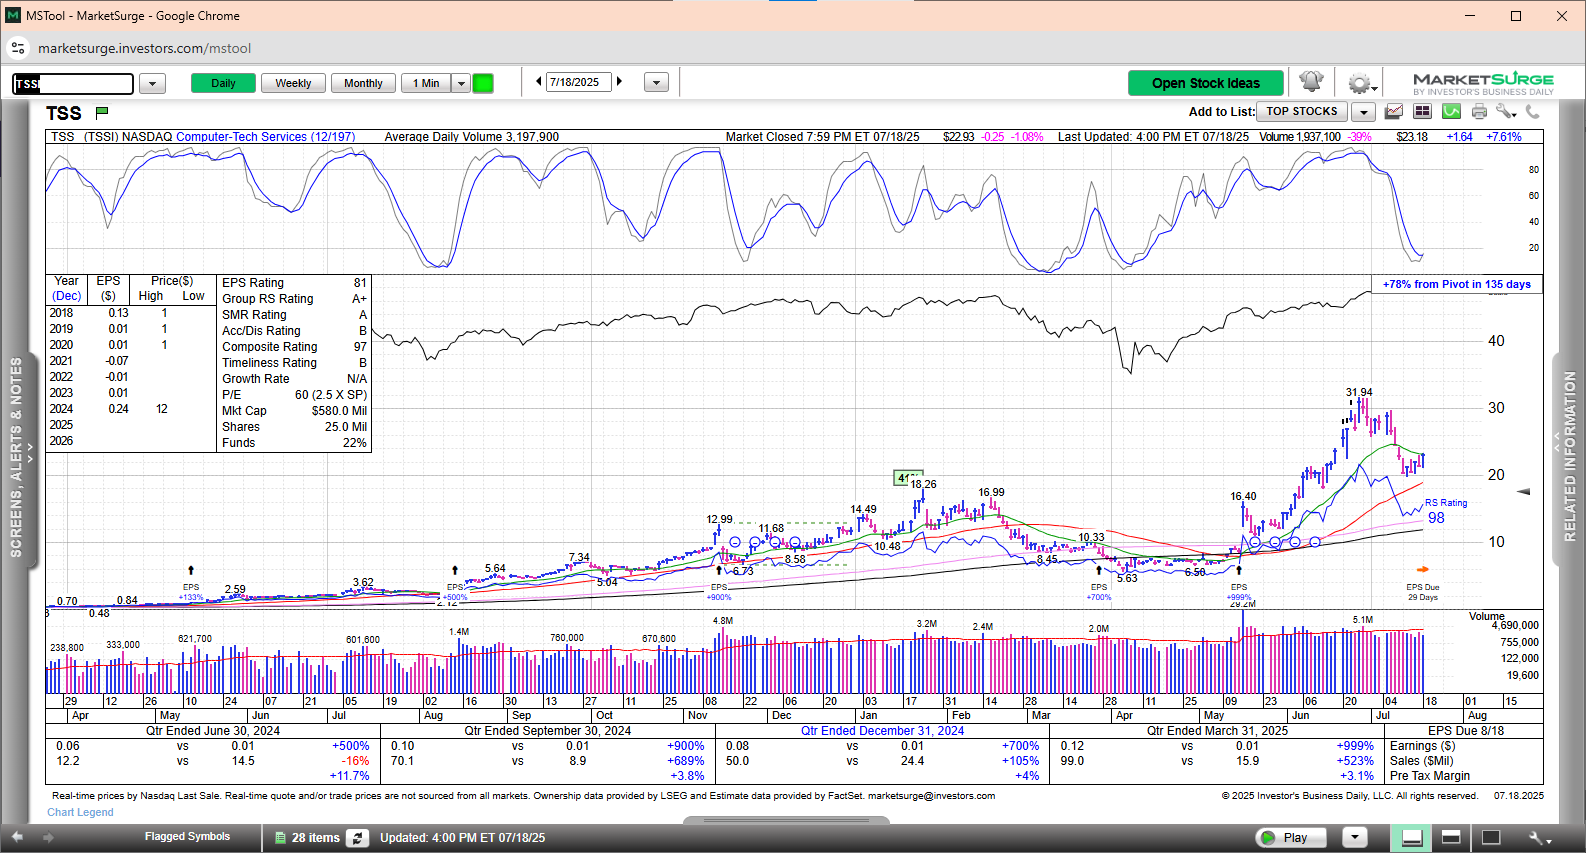Click the EPS Due 29 Days marker
The height and width of the screenshot is (853, 1586).
coord(1423,592)
